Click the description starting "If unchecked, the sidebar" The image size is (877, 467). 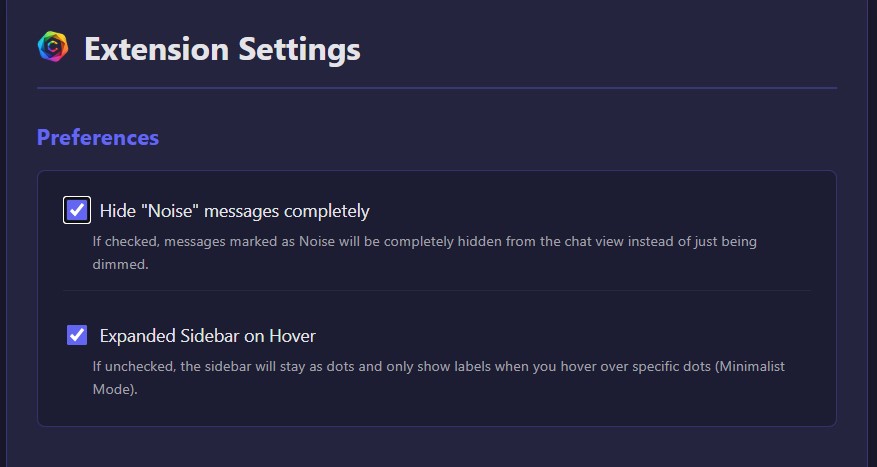438,366
